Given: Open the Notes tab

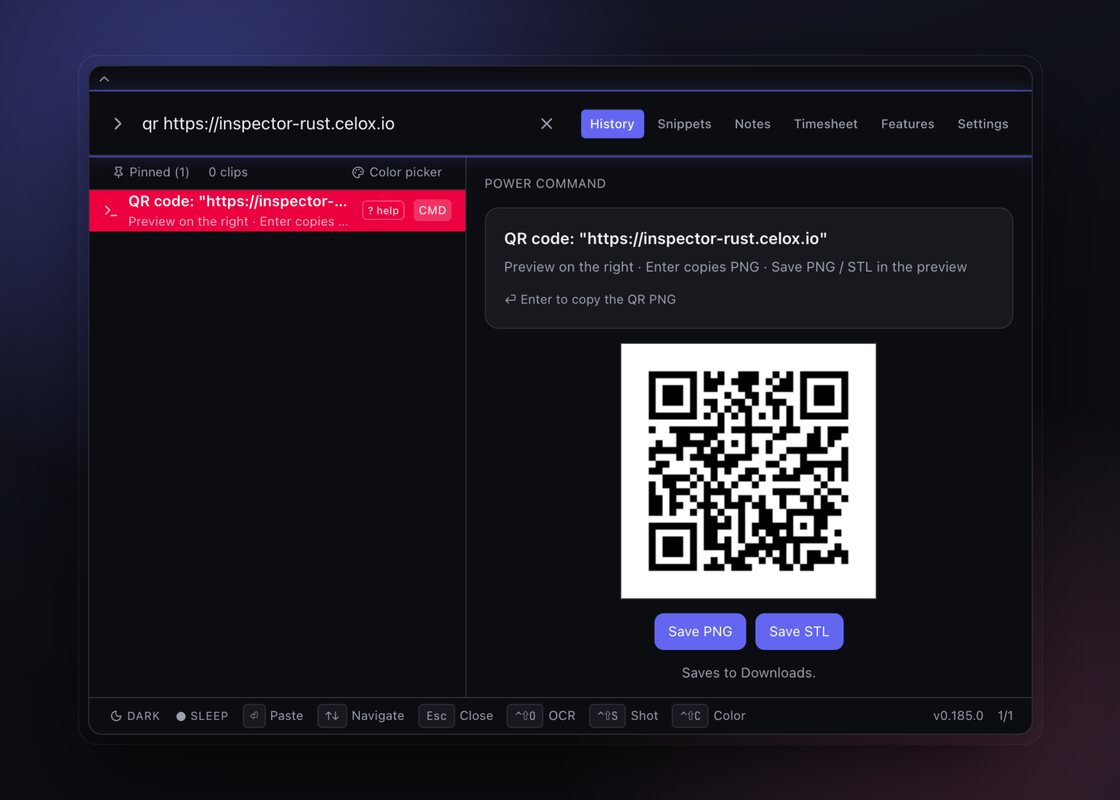Looking at the screenshot, I should coord(752,124).
